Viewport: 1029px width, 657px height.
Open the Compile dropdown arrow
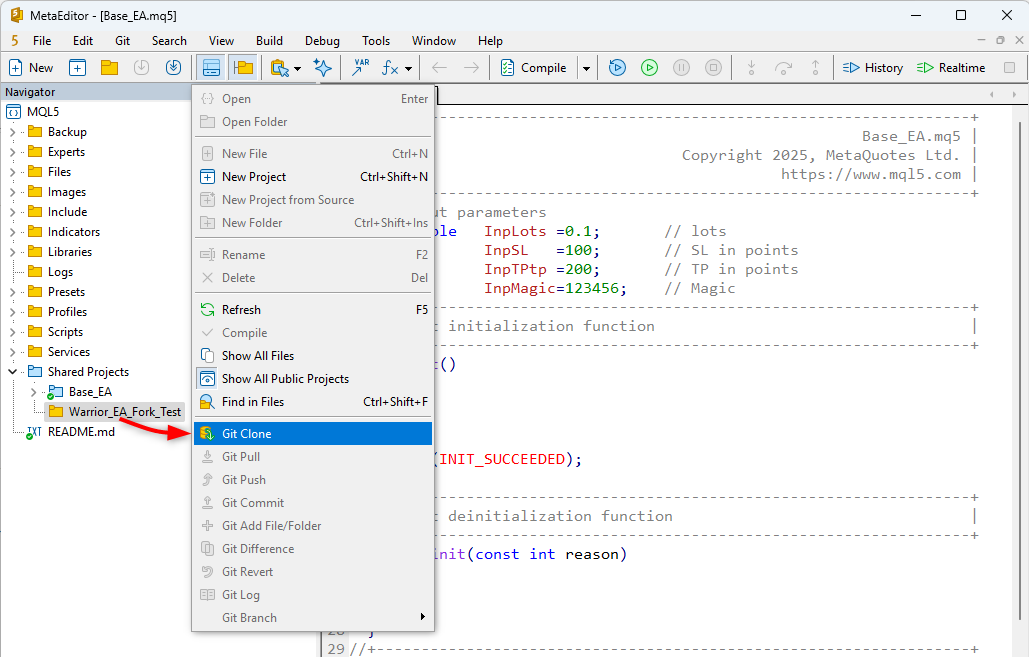[x=586, y=68]
